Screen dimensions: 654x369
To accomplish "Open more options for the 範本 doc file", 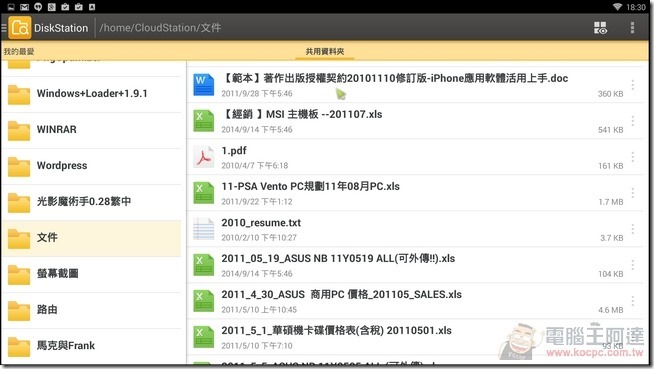I will 633,85.
